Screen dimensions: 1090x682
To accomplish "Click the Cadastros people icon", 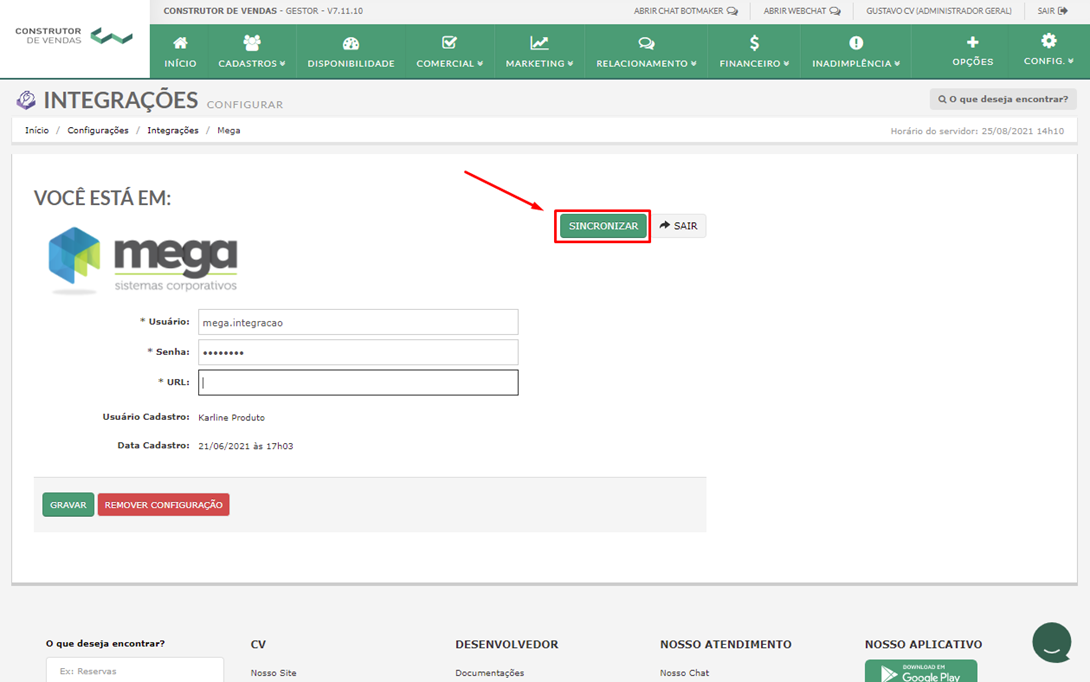I will [252, 43].
